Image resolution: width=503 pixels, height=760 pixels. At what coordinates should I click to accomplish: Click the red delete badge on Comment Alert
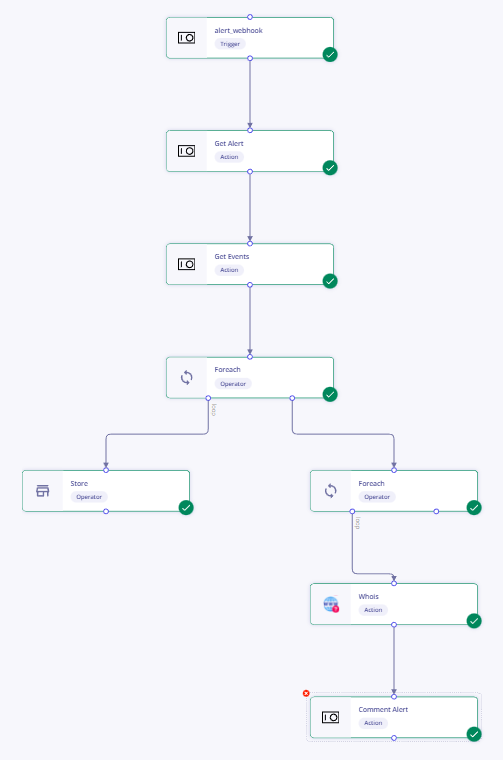[306, 694]
